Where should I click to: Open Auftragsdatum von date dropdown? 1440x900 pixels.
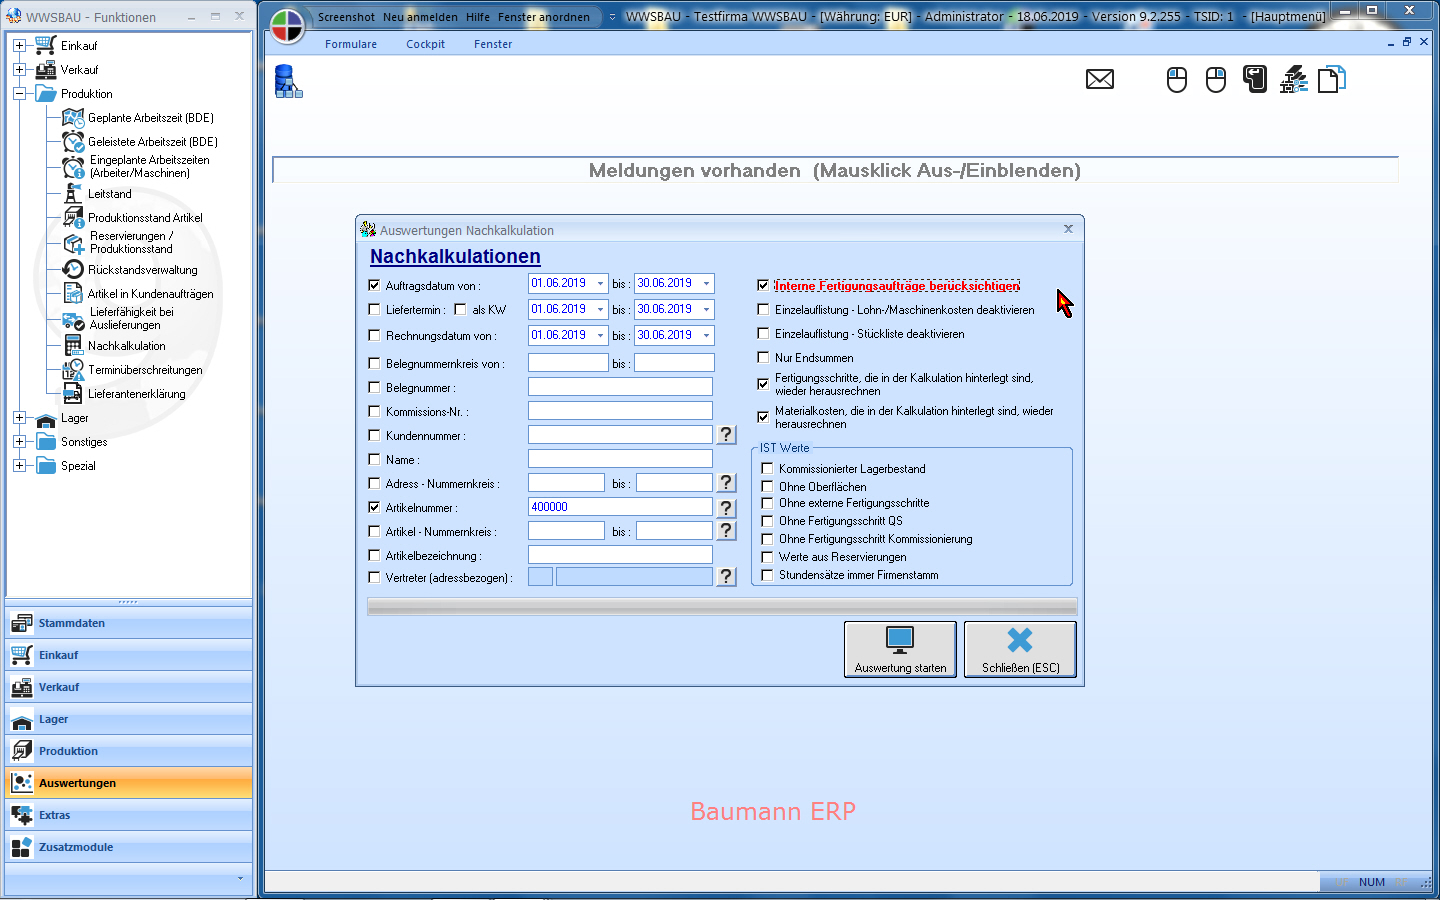pos(600,284)
